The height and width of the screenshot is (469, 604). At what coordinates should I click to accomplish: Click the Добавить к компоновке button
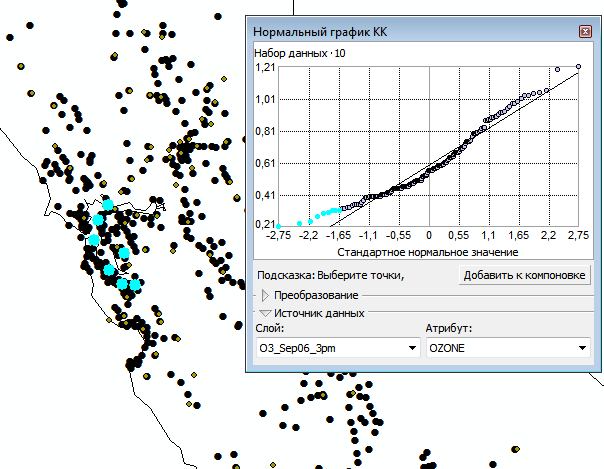525,275
